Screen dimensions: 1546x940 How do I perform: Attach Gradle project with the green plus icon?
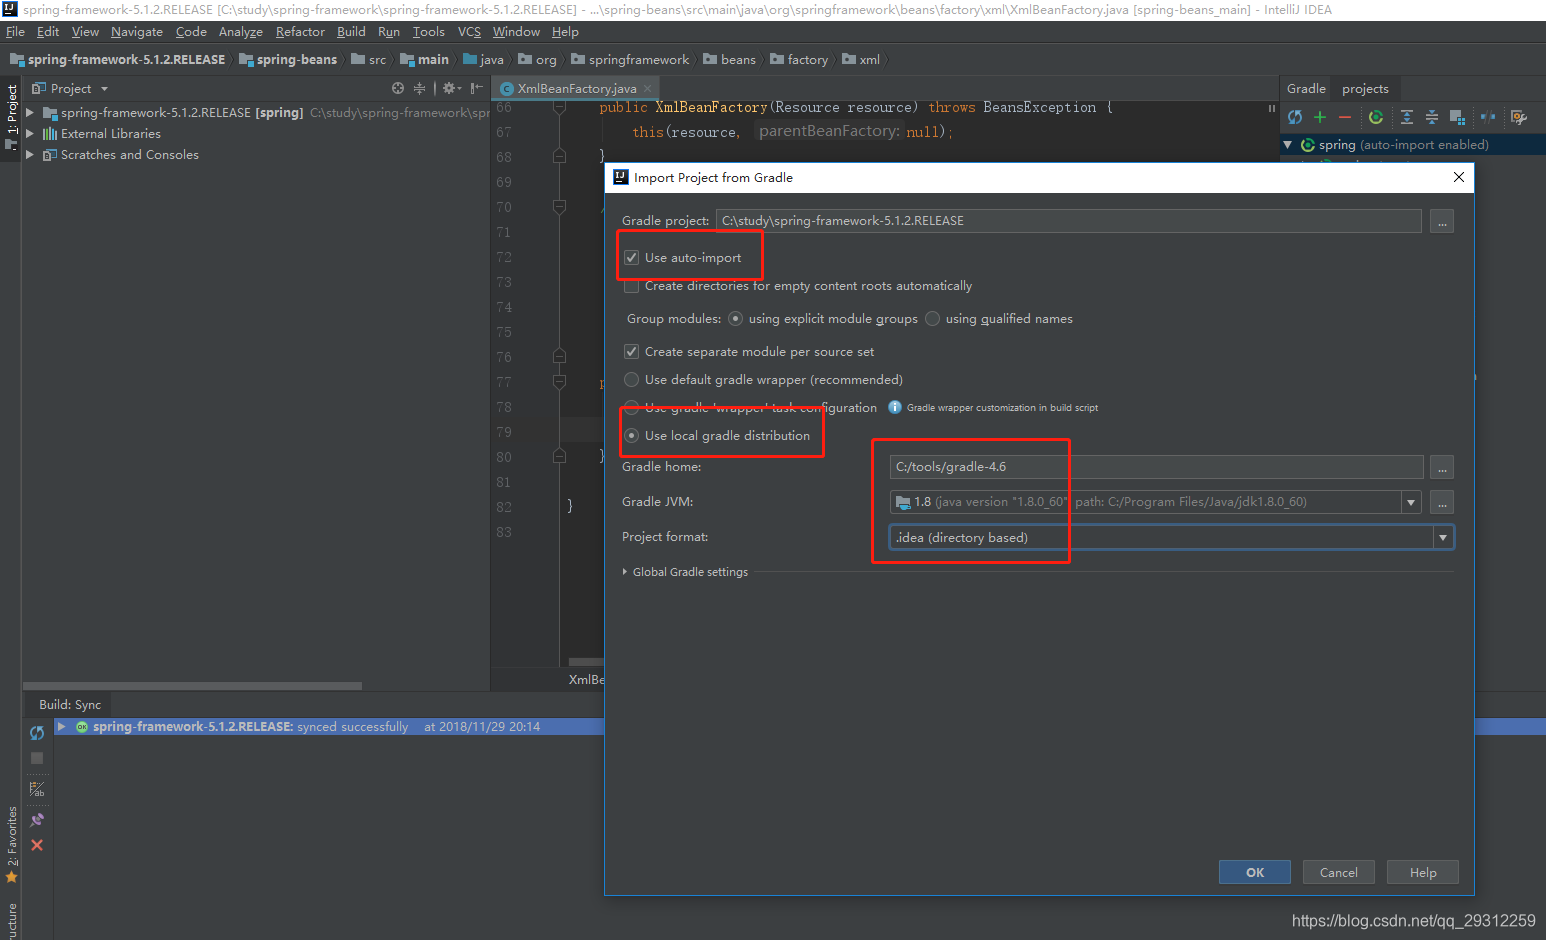click(1320, 117)
